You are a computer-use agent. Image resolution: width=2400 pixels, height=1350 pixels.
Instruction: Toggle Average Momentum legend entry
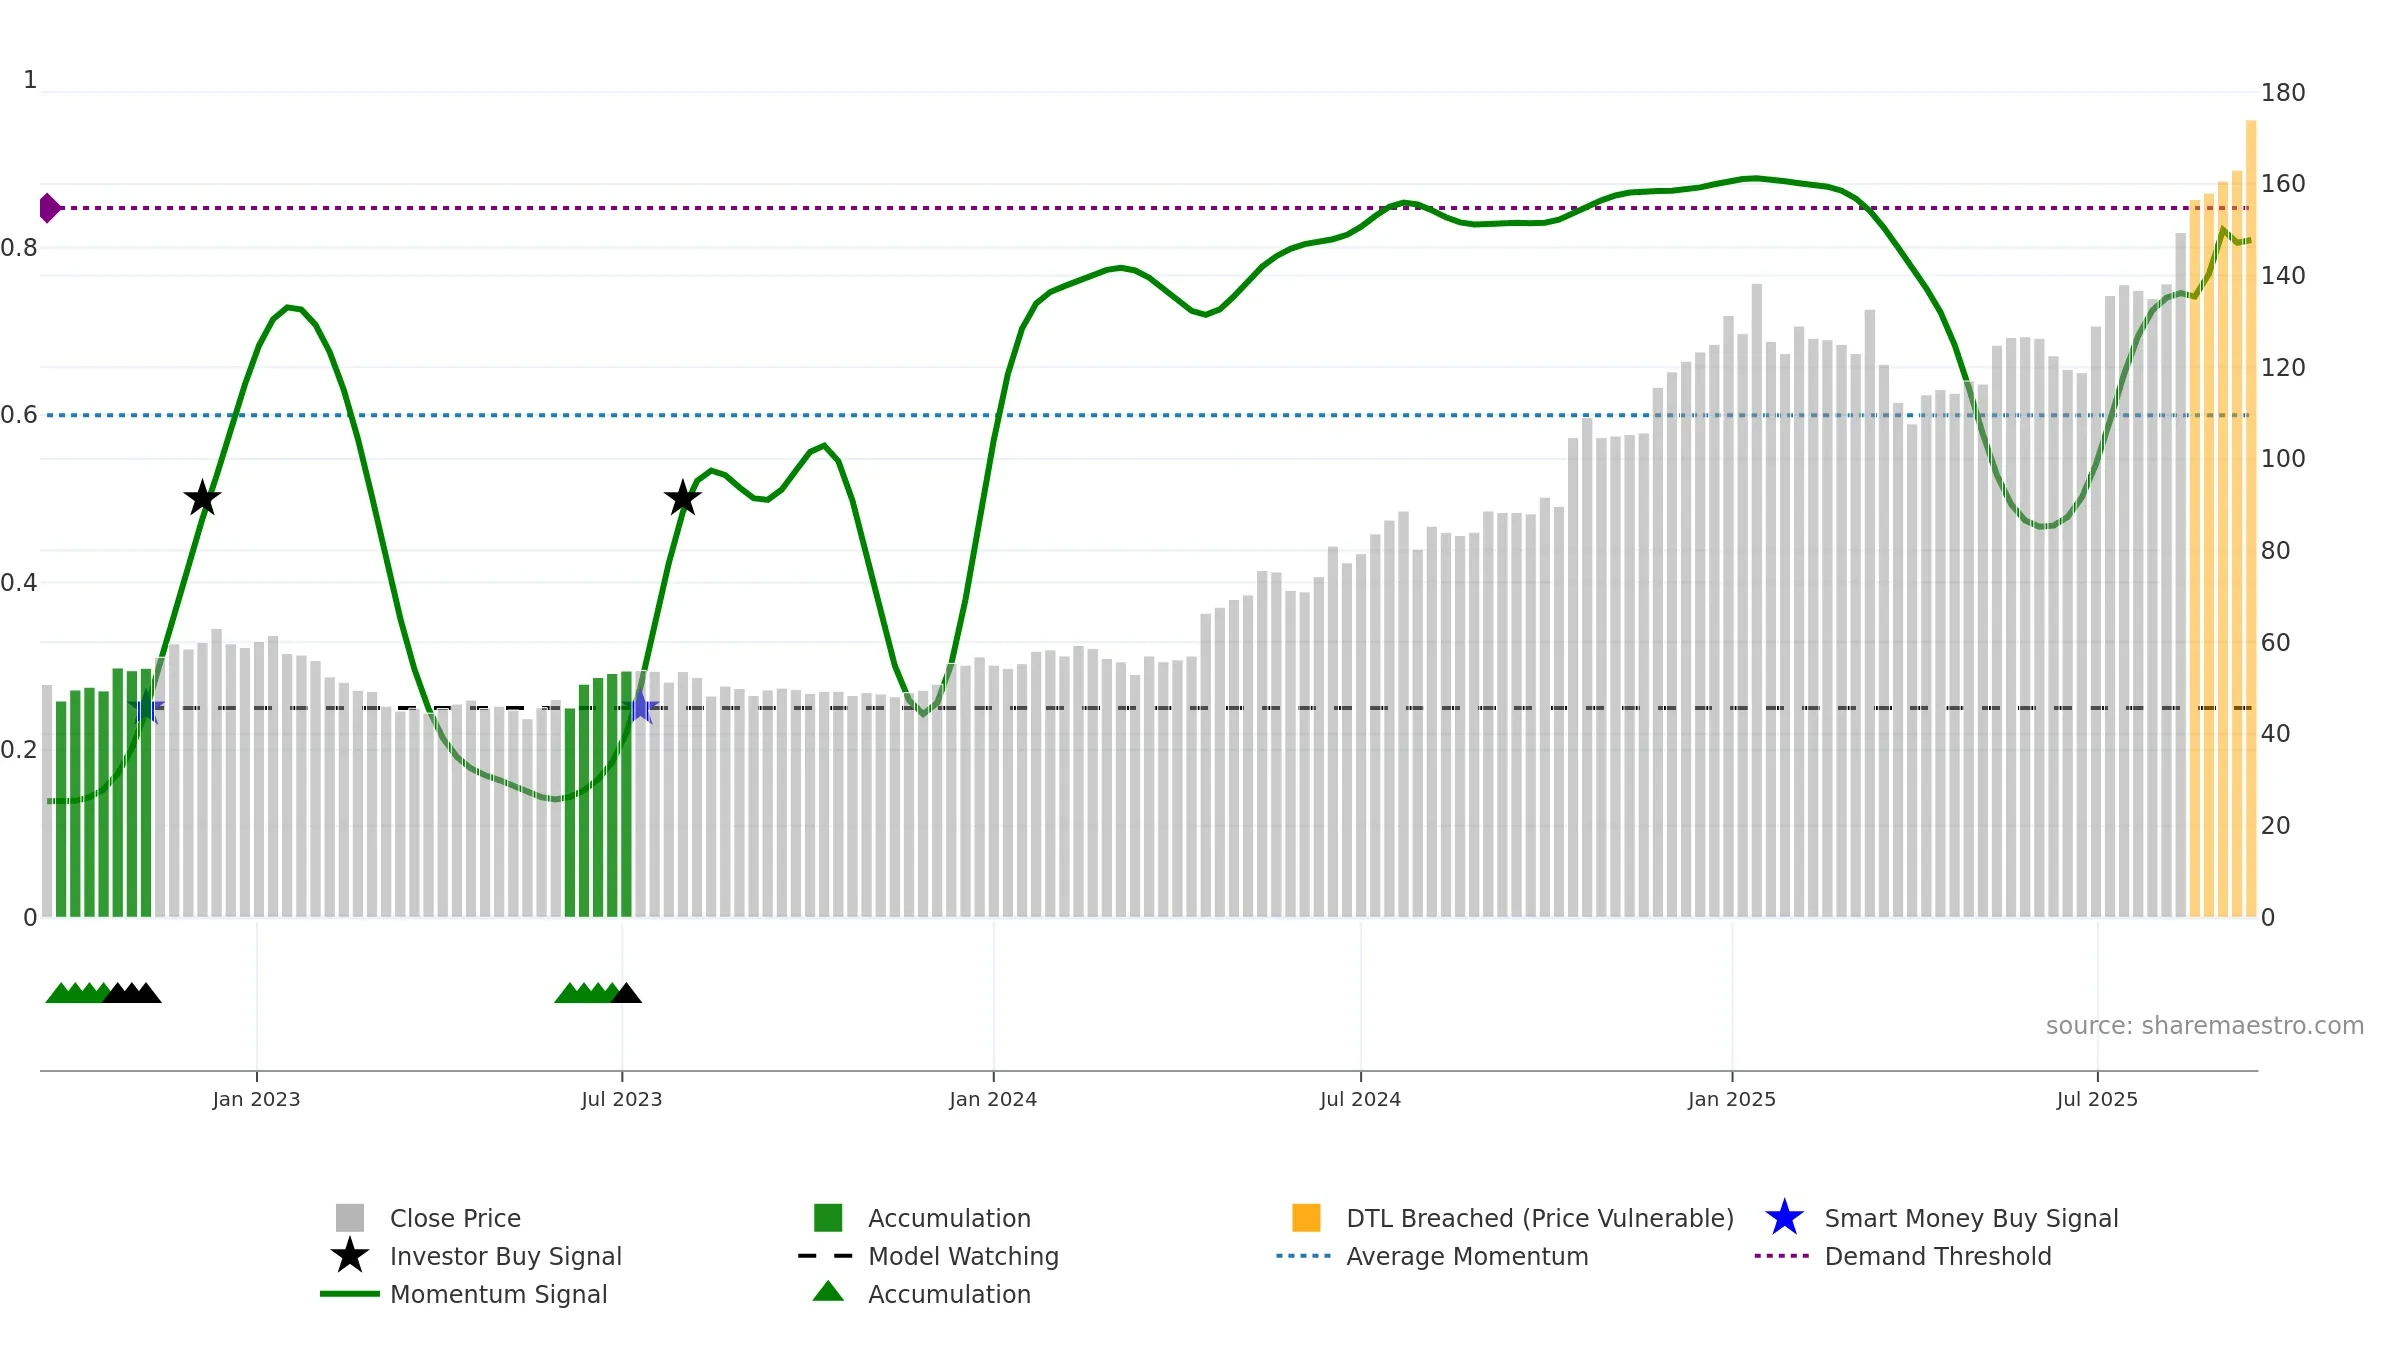pos(1466,1256)
